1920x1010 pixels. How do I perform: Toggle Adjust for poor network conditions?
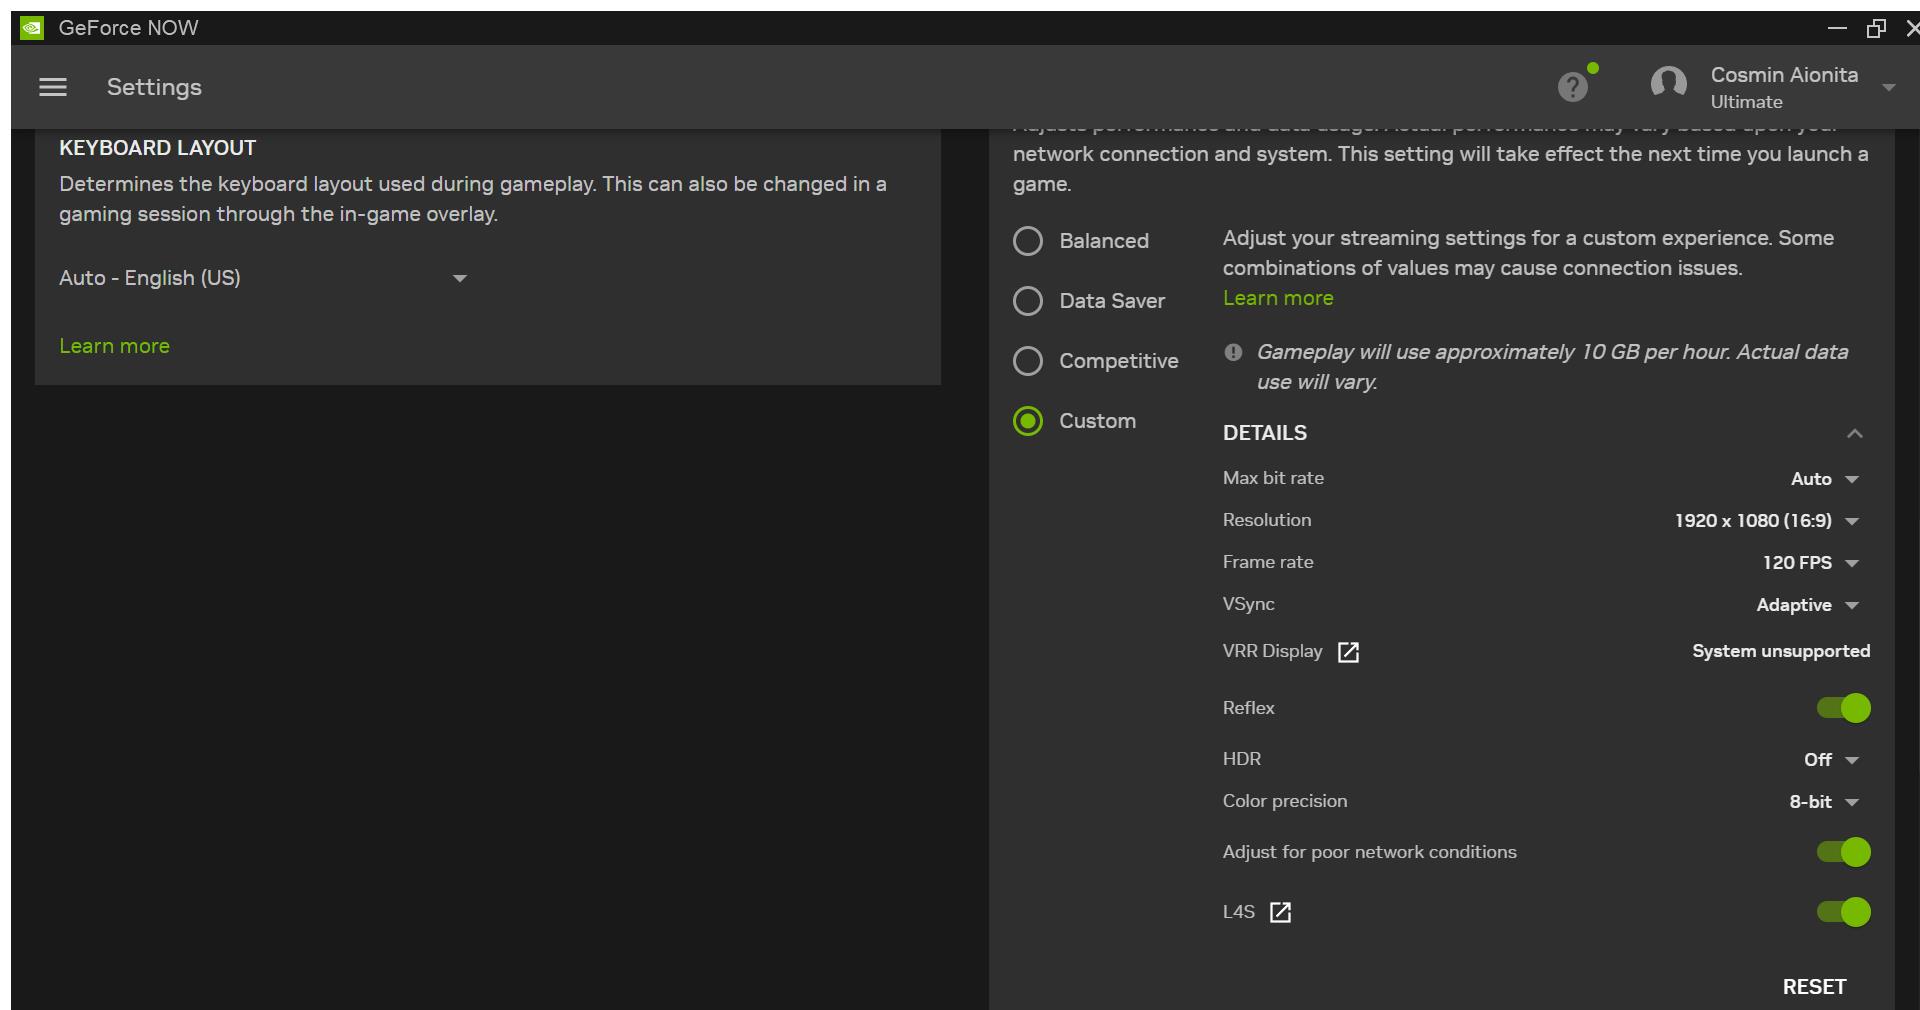[1843, 852]
